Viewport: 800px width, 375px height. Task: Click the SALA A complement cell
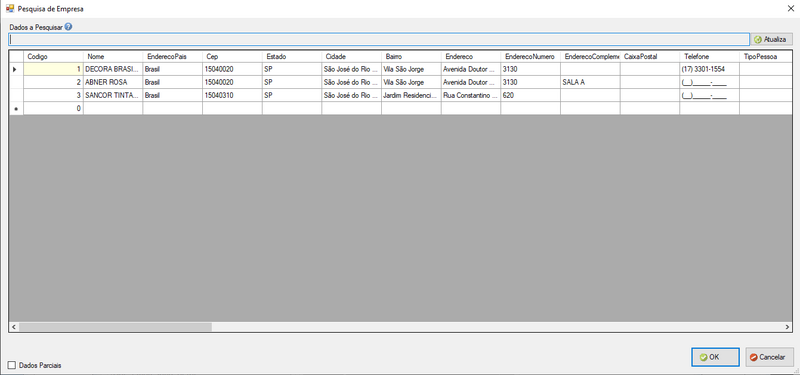(x=590, y=82)
